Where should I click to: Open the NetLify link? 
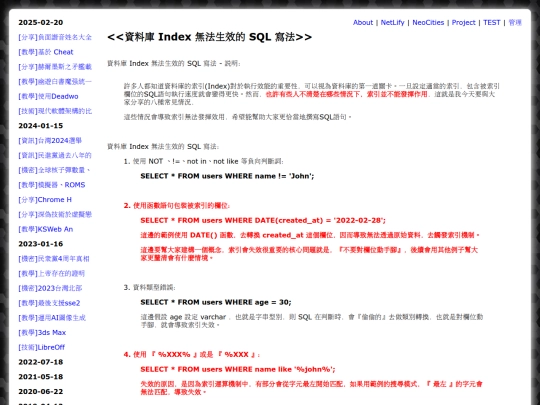[x=392, y=22]
